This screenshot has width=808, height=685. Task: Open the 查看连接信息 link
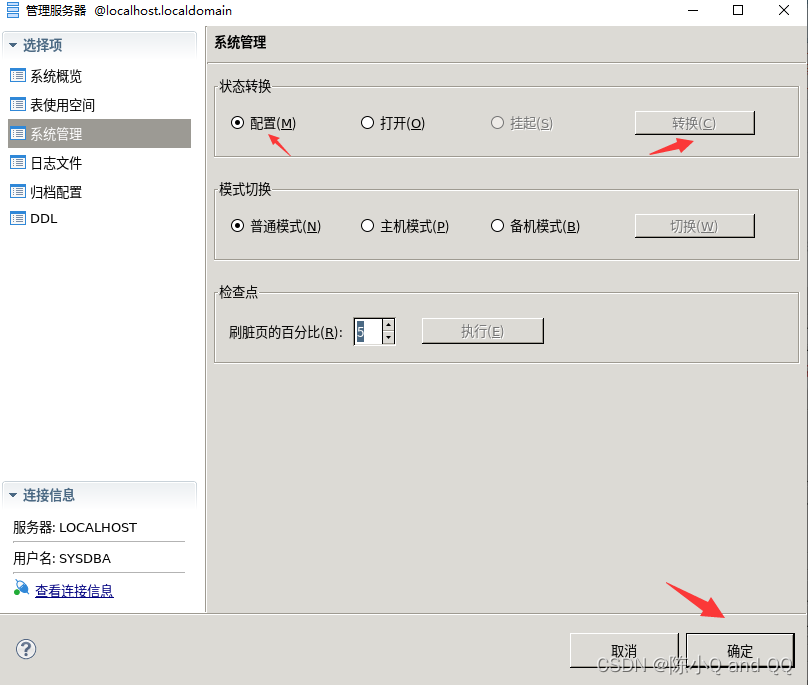(x=74, y=591)
